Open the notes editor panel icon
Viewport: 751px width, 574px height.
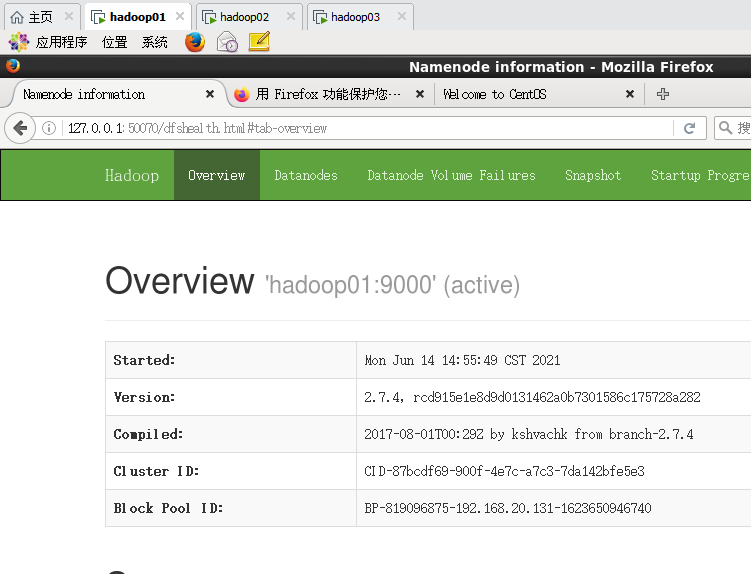(259, 42)
